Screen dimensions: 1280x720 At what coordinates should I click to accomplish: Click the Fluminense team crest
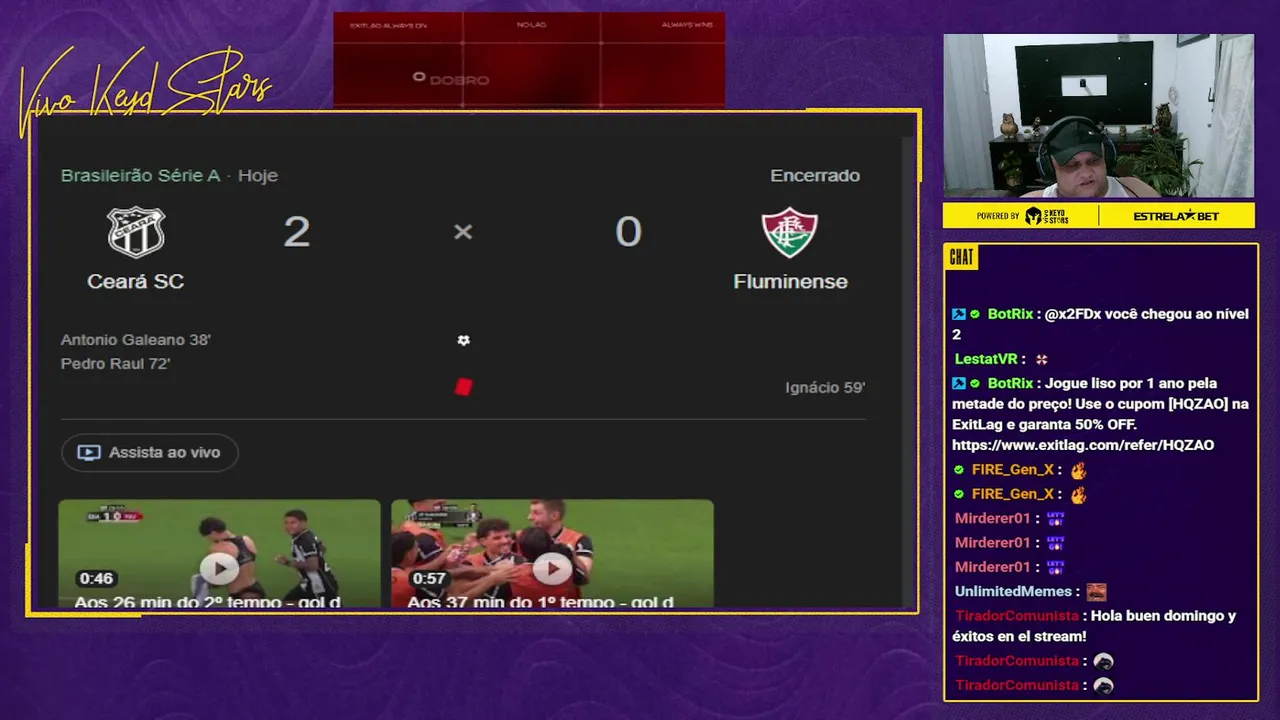790,232
